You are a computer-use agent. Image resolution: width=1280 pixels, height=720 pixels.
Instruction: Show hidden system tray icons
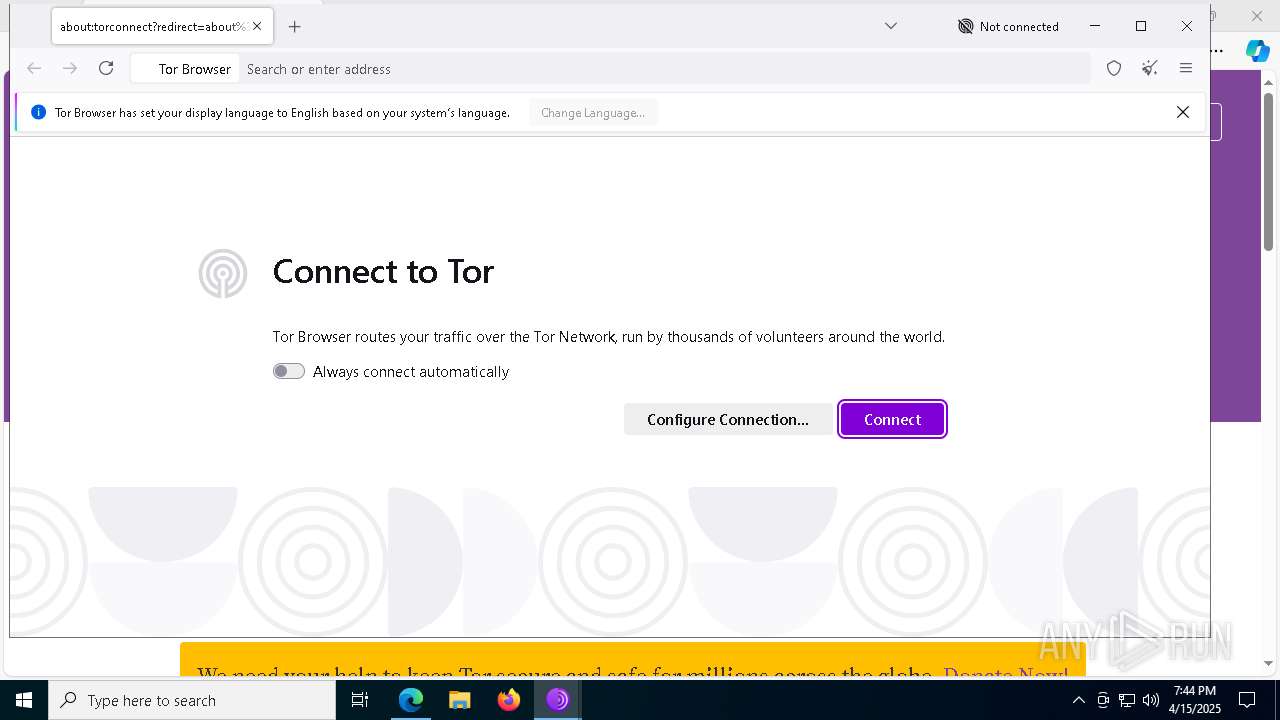tap(1078, 700)
